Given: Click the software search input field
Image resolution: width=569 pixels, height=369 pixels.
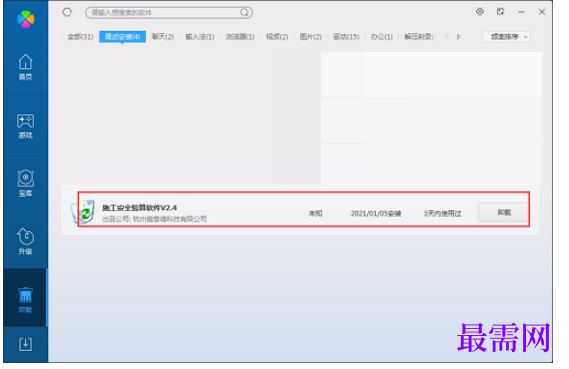Looking at the screenshot, I should (169, 13).
